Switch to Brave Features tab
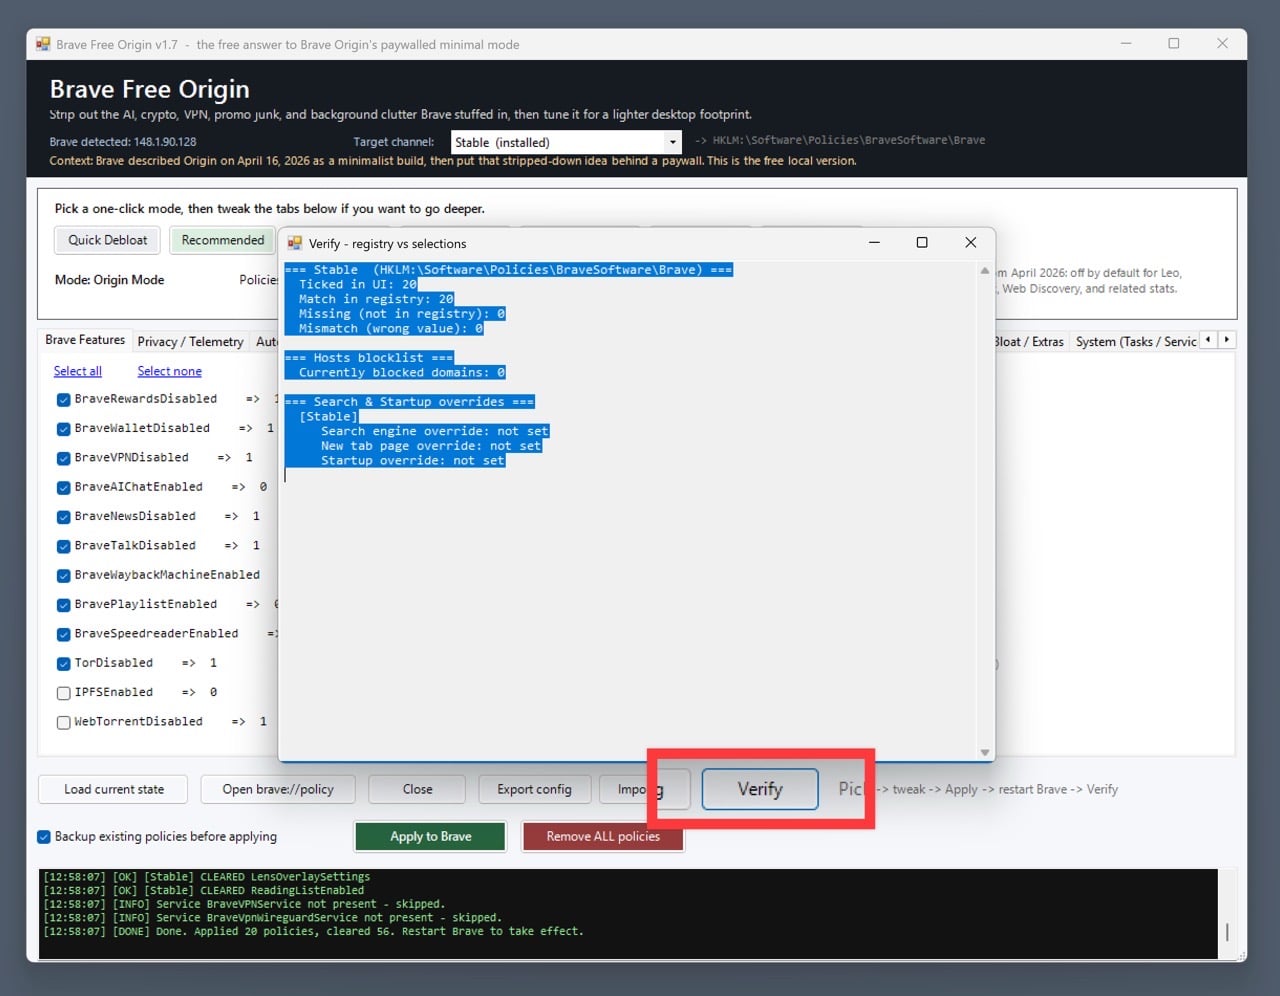 click(x=85, y=340)
